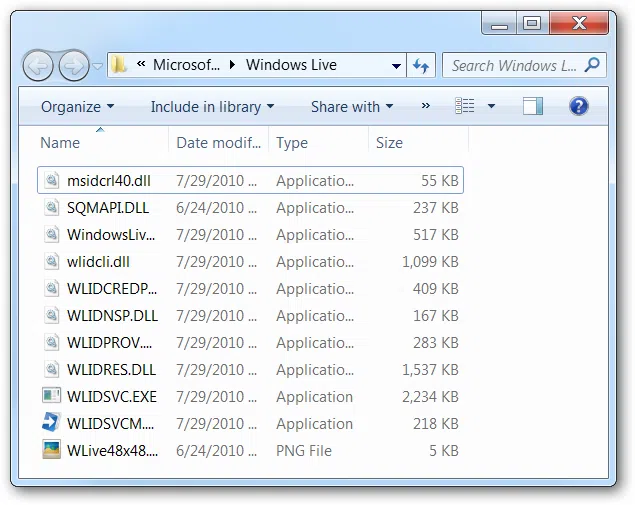
Task: Toggle the preview pane button
Action: 533,106
